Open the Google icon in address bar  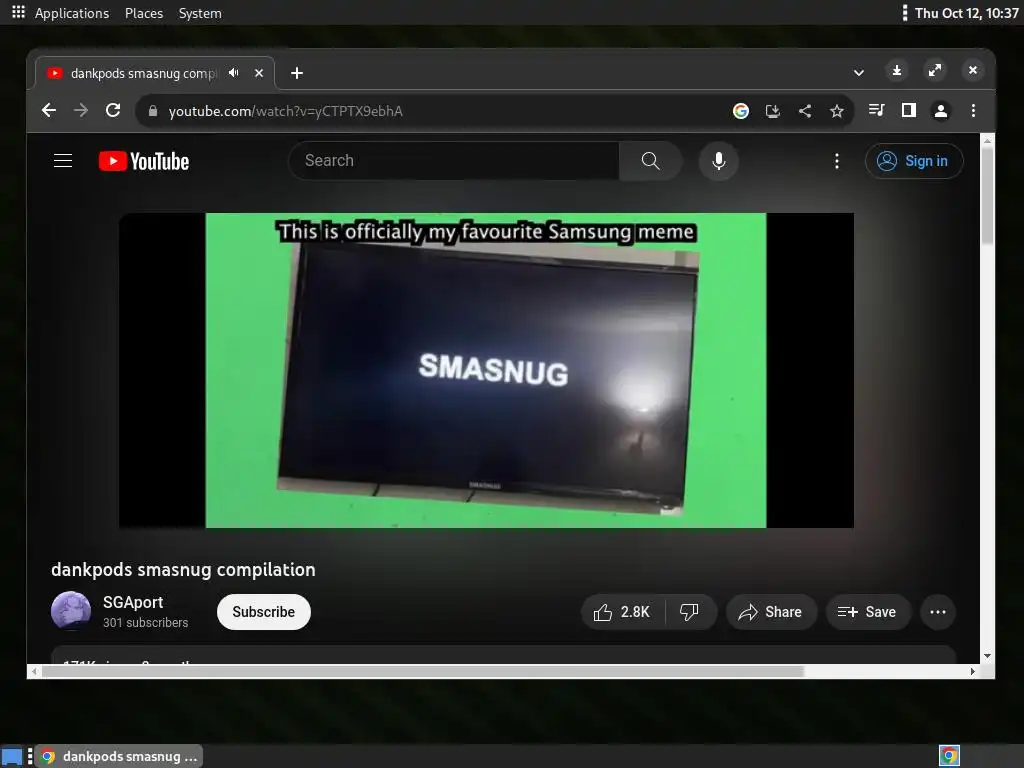pos(741,111)
